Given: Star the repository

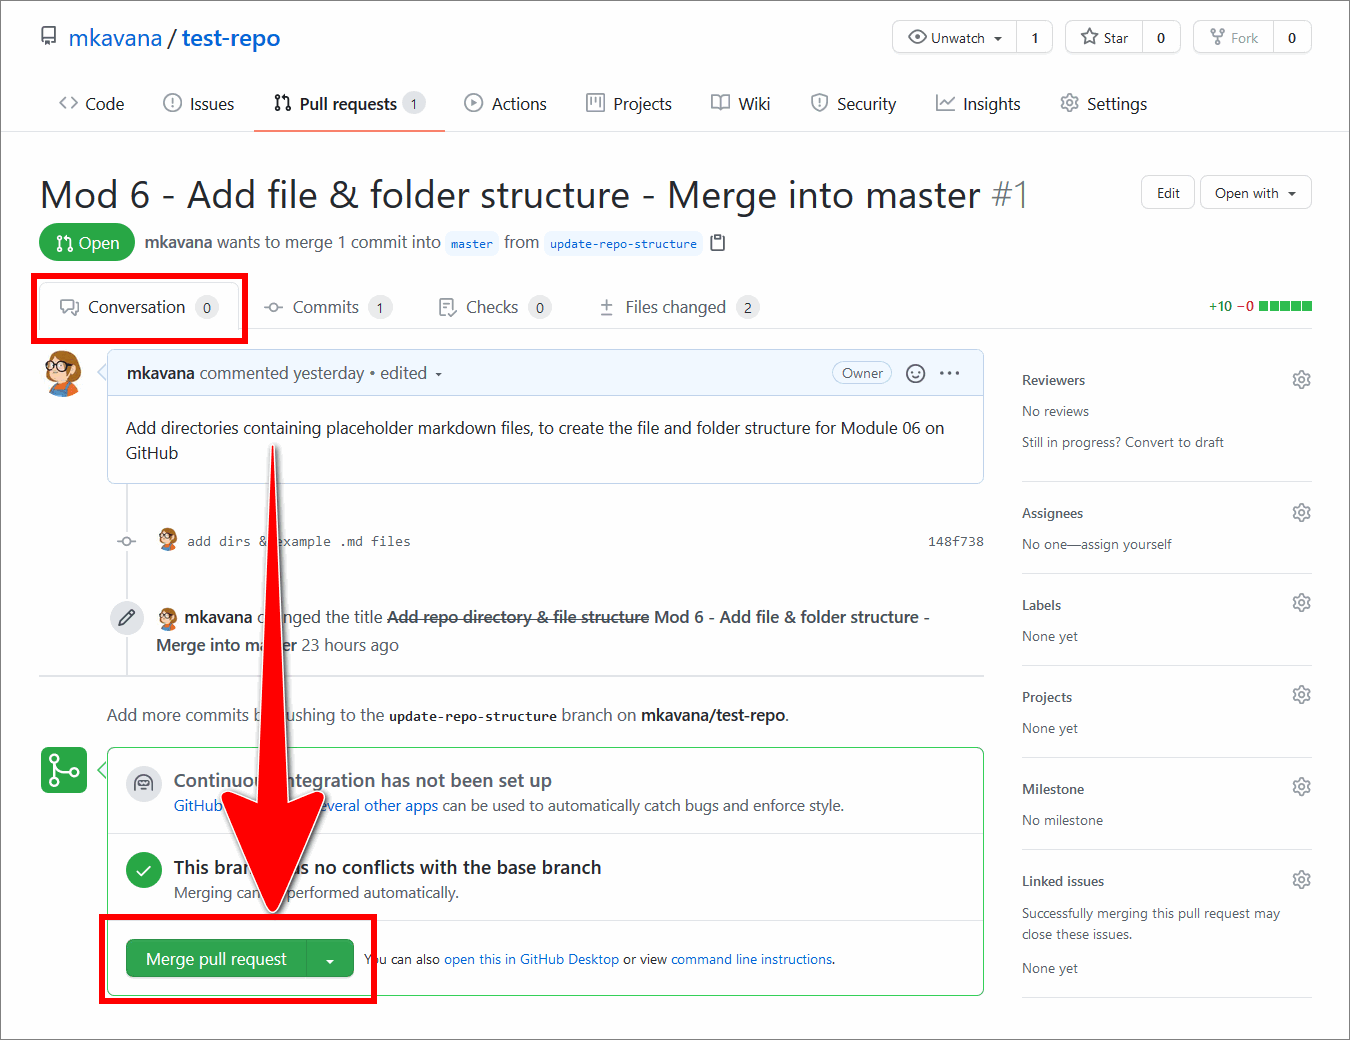Looking at the screenshot, I should point(1104,38).
